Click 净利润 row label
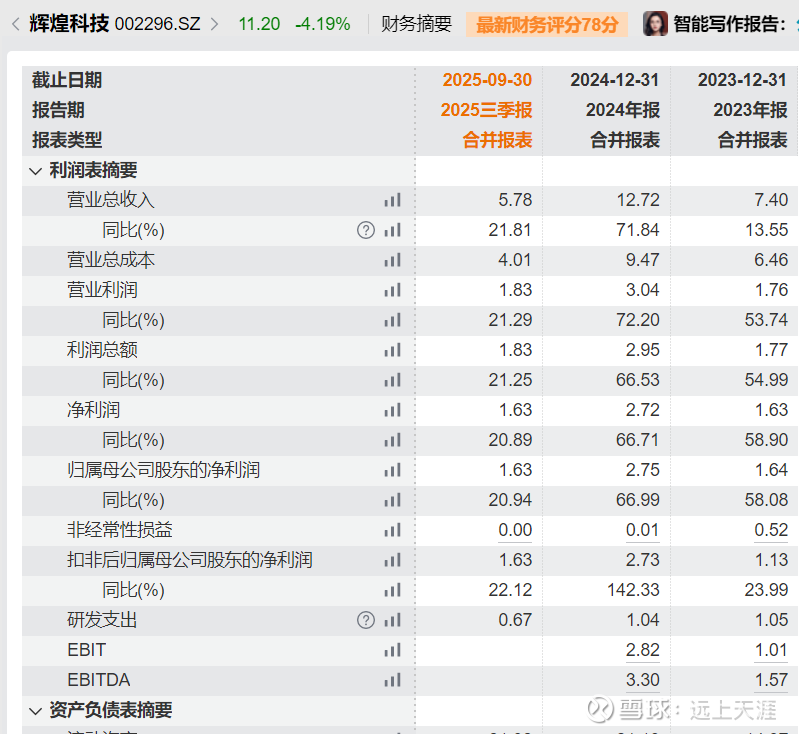The image size is (799, 734). coord(93,410)
